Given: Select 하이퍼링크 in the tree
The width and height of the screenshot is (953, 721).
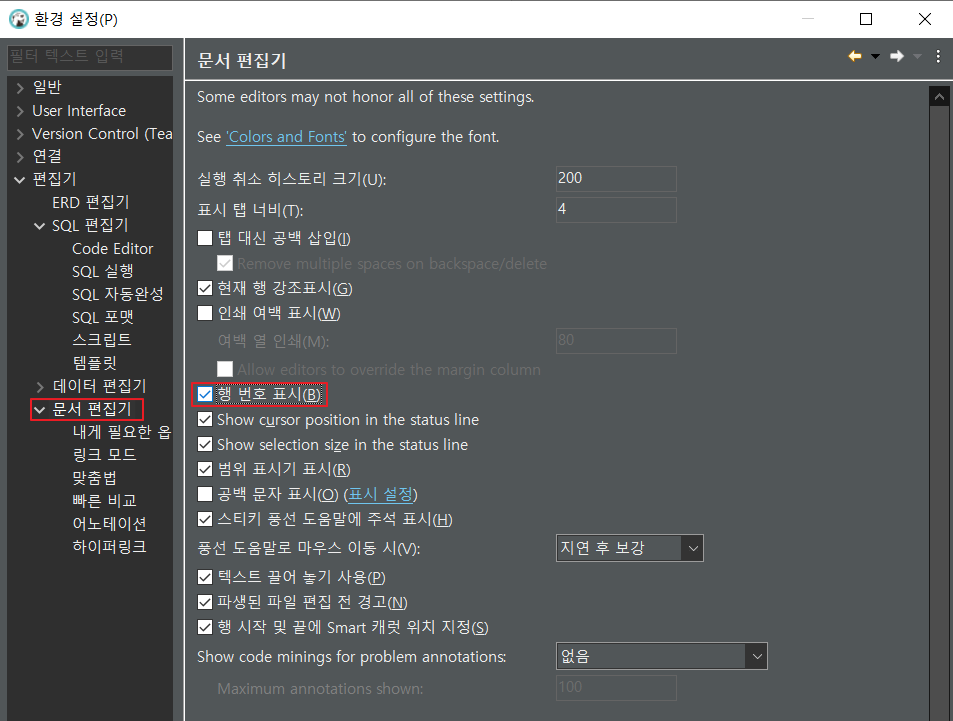Looking at the screenshot, I should point(109,547).
